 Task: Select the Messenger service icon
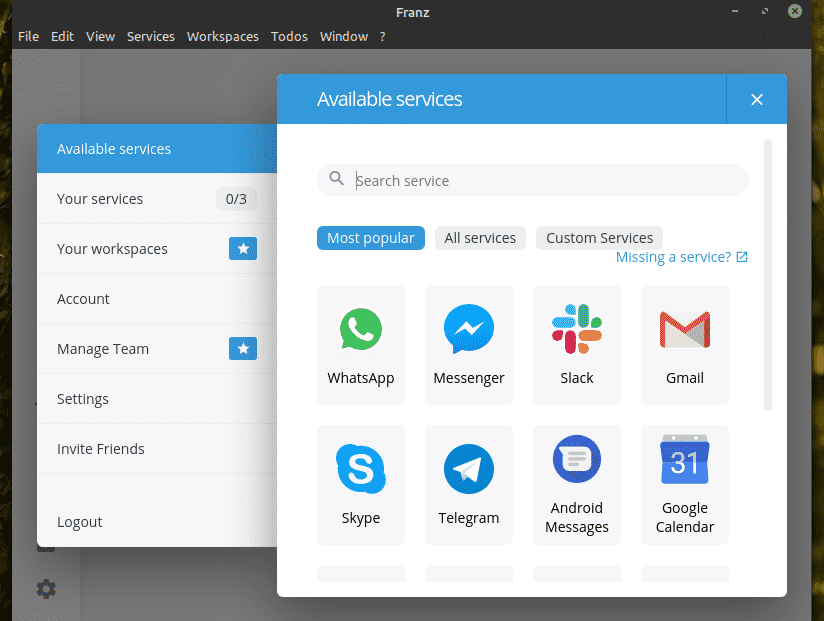pos(468,344)
